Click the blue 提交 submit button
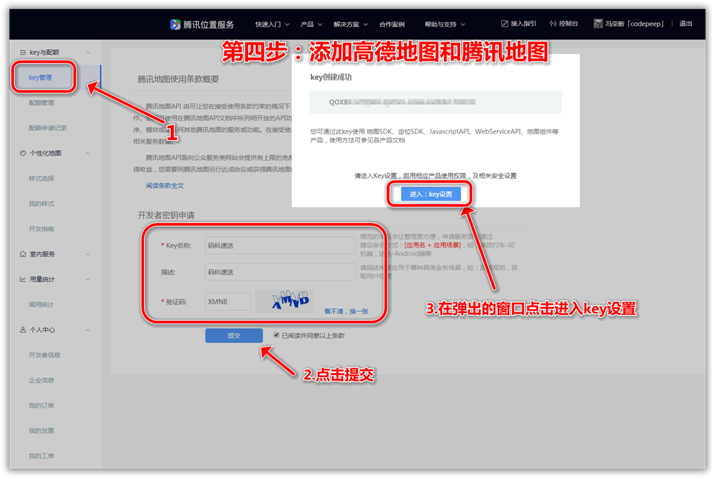The width and height of the screenshot is (714, 478). (x=234, y=336)
